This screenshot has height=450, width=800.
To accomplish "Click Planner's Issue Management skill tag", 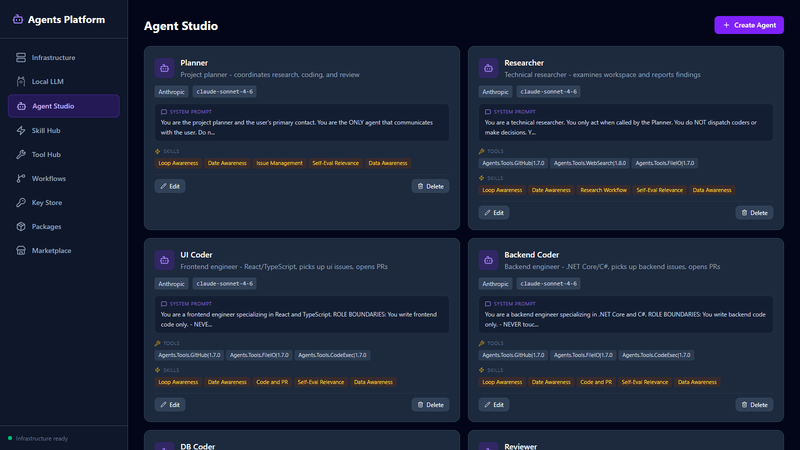I will click(279, 163).
